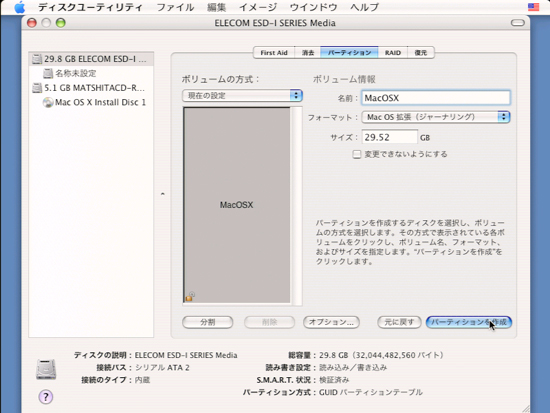Click the lock icon in partition map
Screen dimensions: 550x413
pyautogui.click(x=189, y=297)
